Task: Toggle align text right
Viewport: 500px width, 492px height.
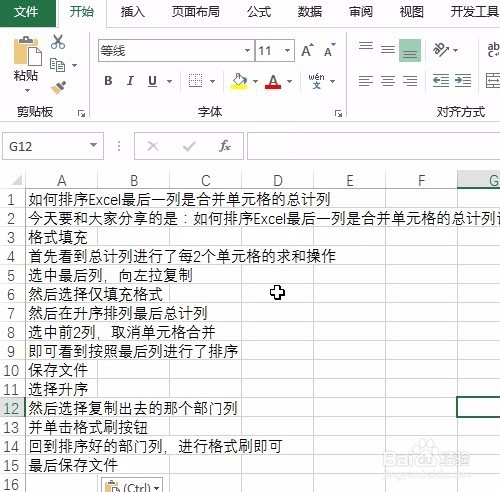Action: pos(410,81)
